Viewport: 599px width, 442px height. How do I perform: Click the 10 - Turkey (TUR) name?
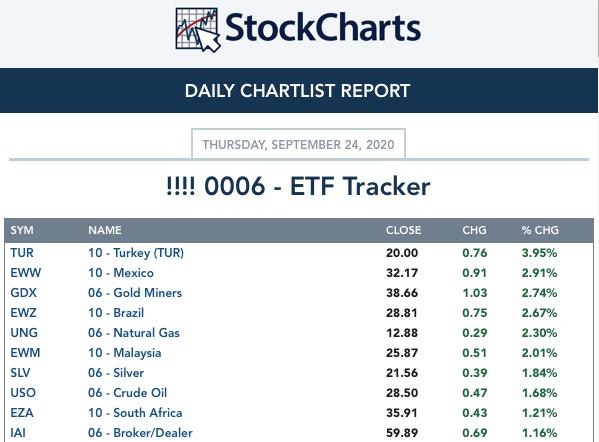136,253
